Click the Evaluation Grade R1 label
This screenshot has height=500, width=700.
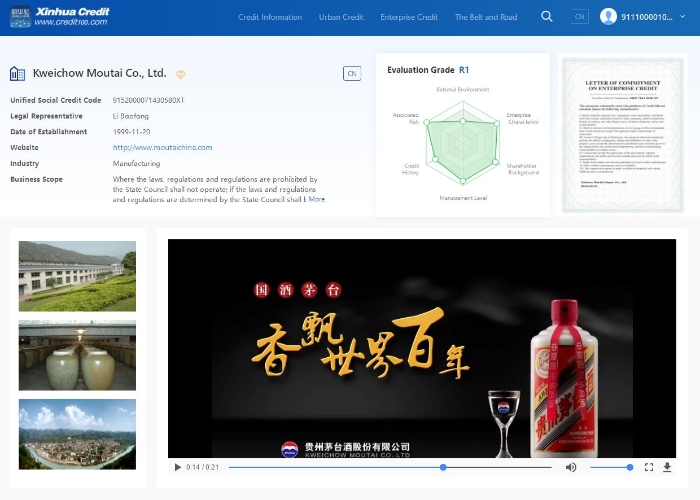[x=428, y=70]
